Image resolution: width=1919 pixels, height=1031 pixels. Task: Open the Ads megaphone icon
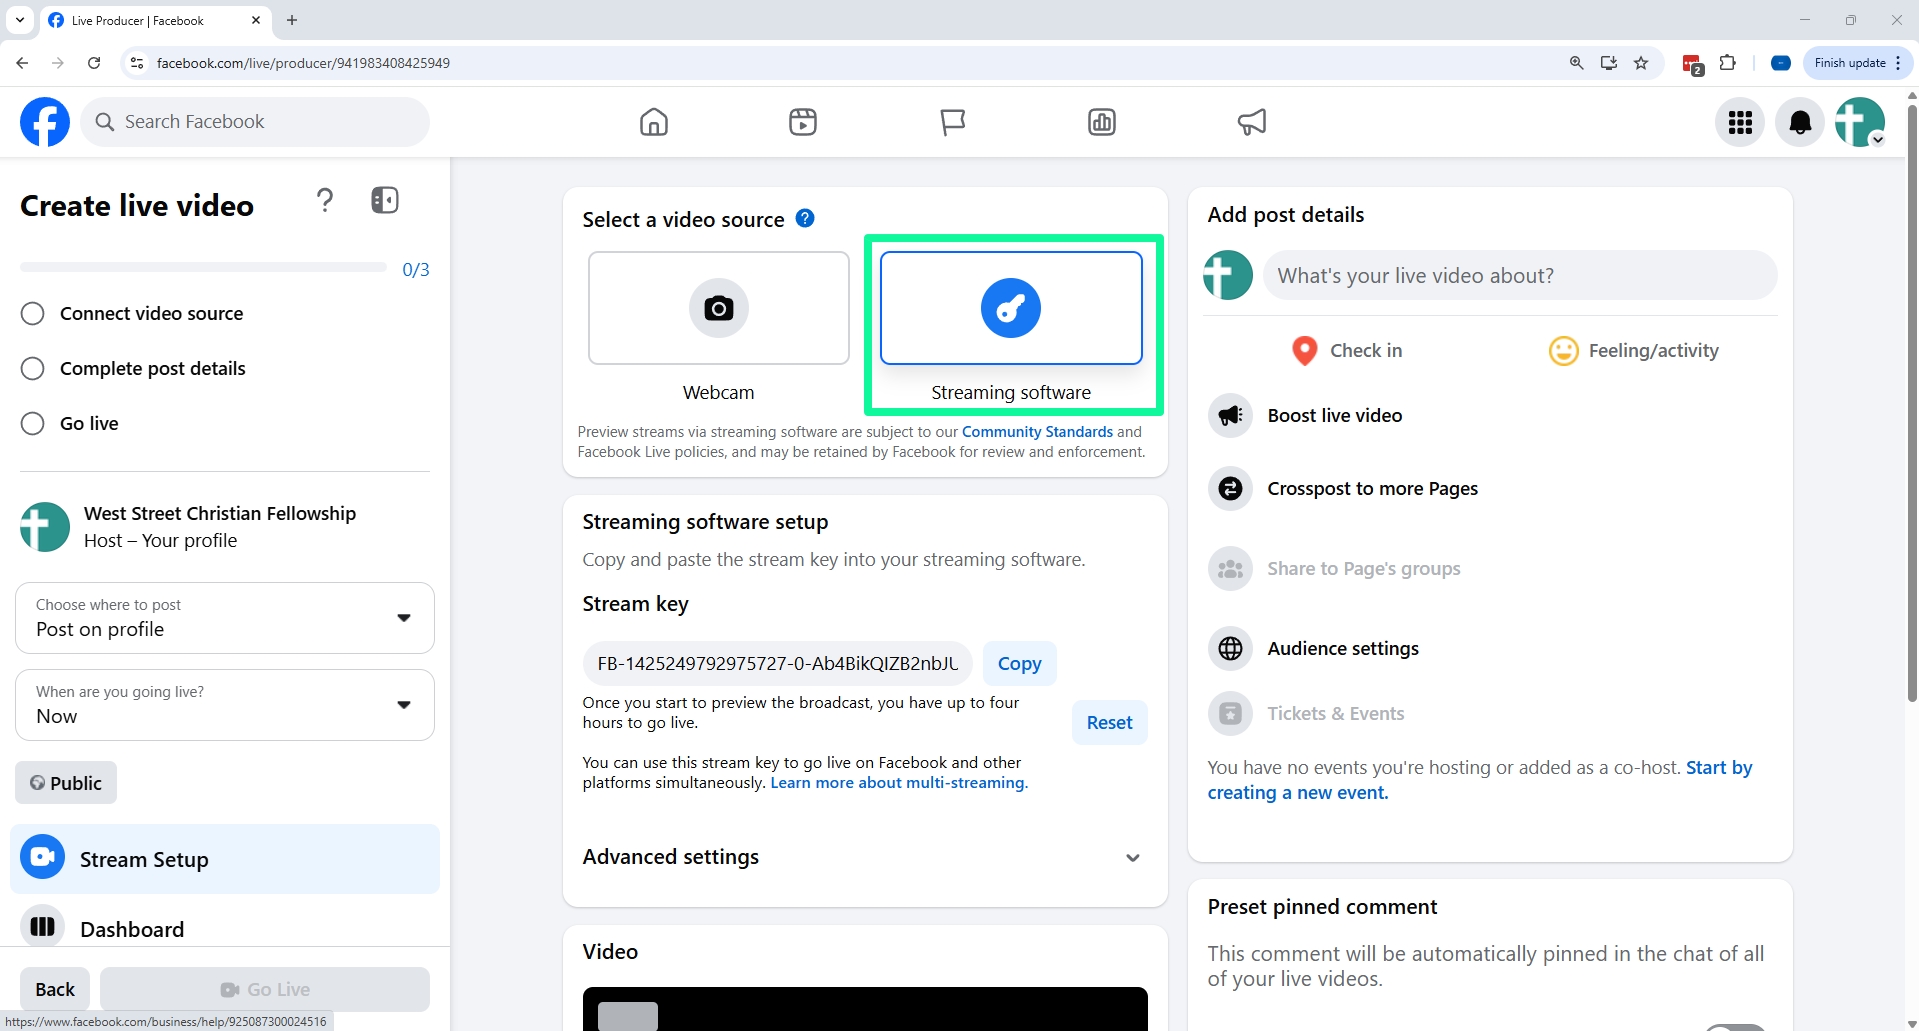pyautogui.click(x=1252, y=122)
